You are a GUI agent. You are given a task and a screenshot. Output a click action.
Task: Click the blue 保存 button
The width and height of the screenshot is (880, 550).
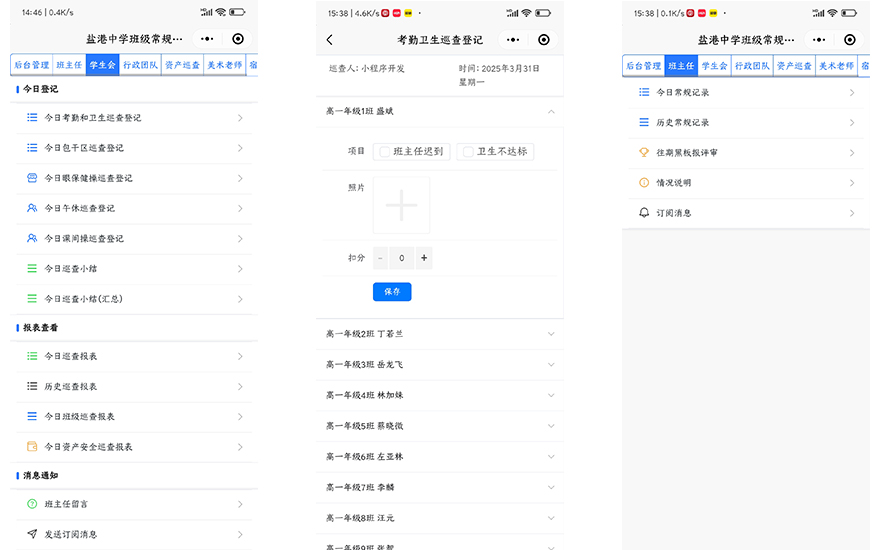[392, 292]
